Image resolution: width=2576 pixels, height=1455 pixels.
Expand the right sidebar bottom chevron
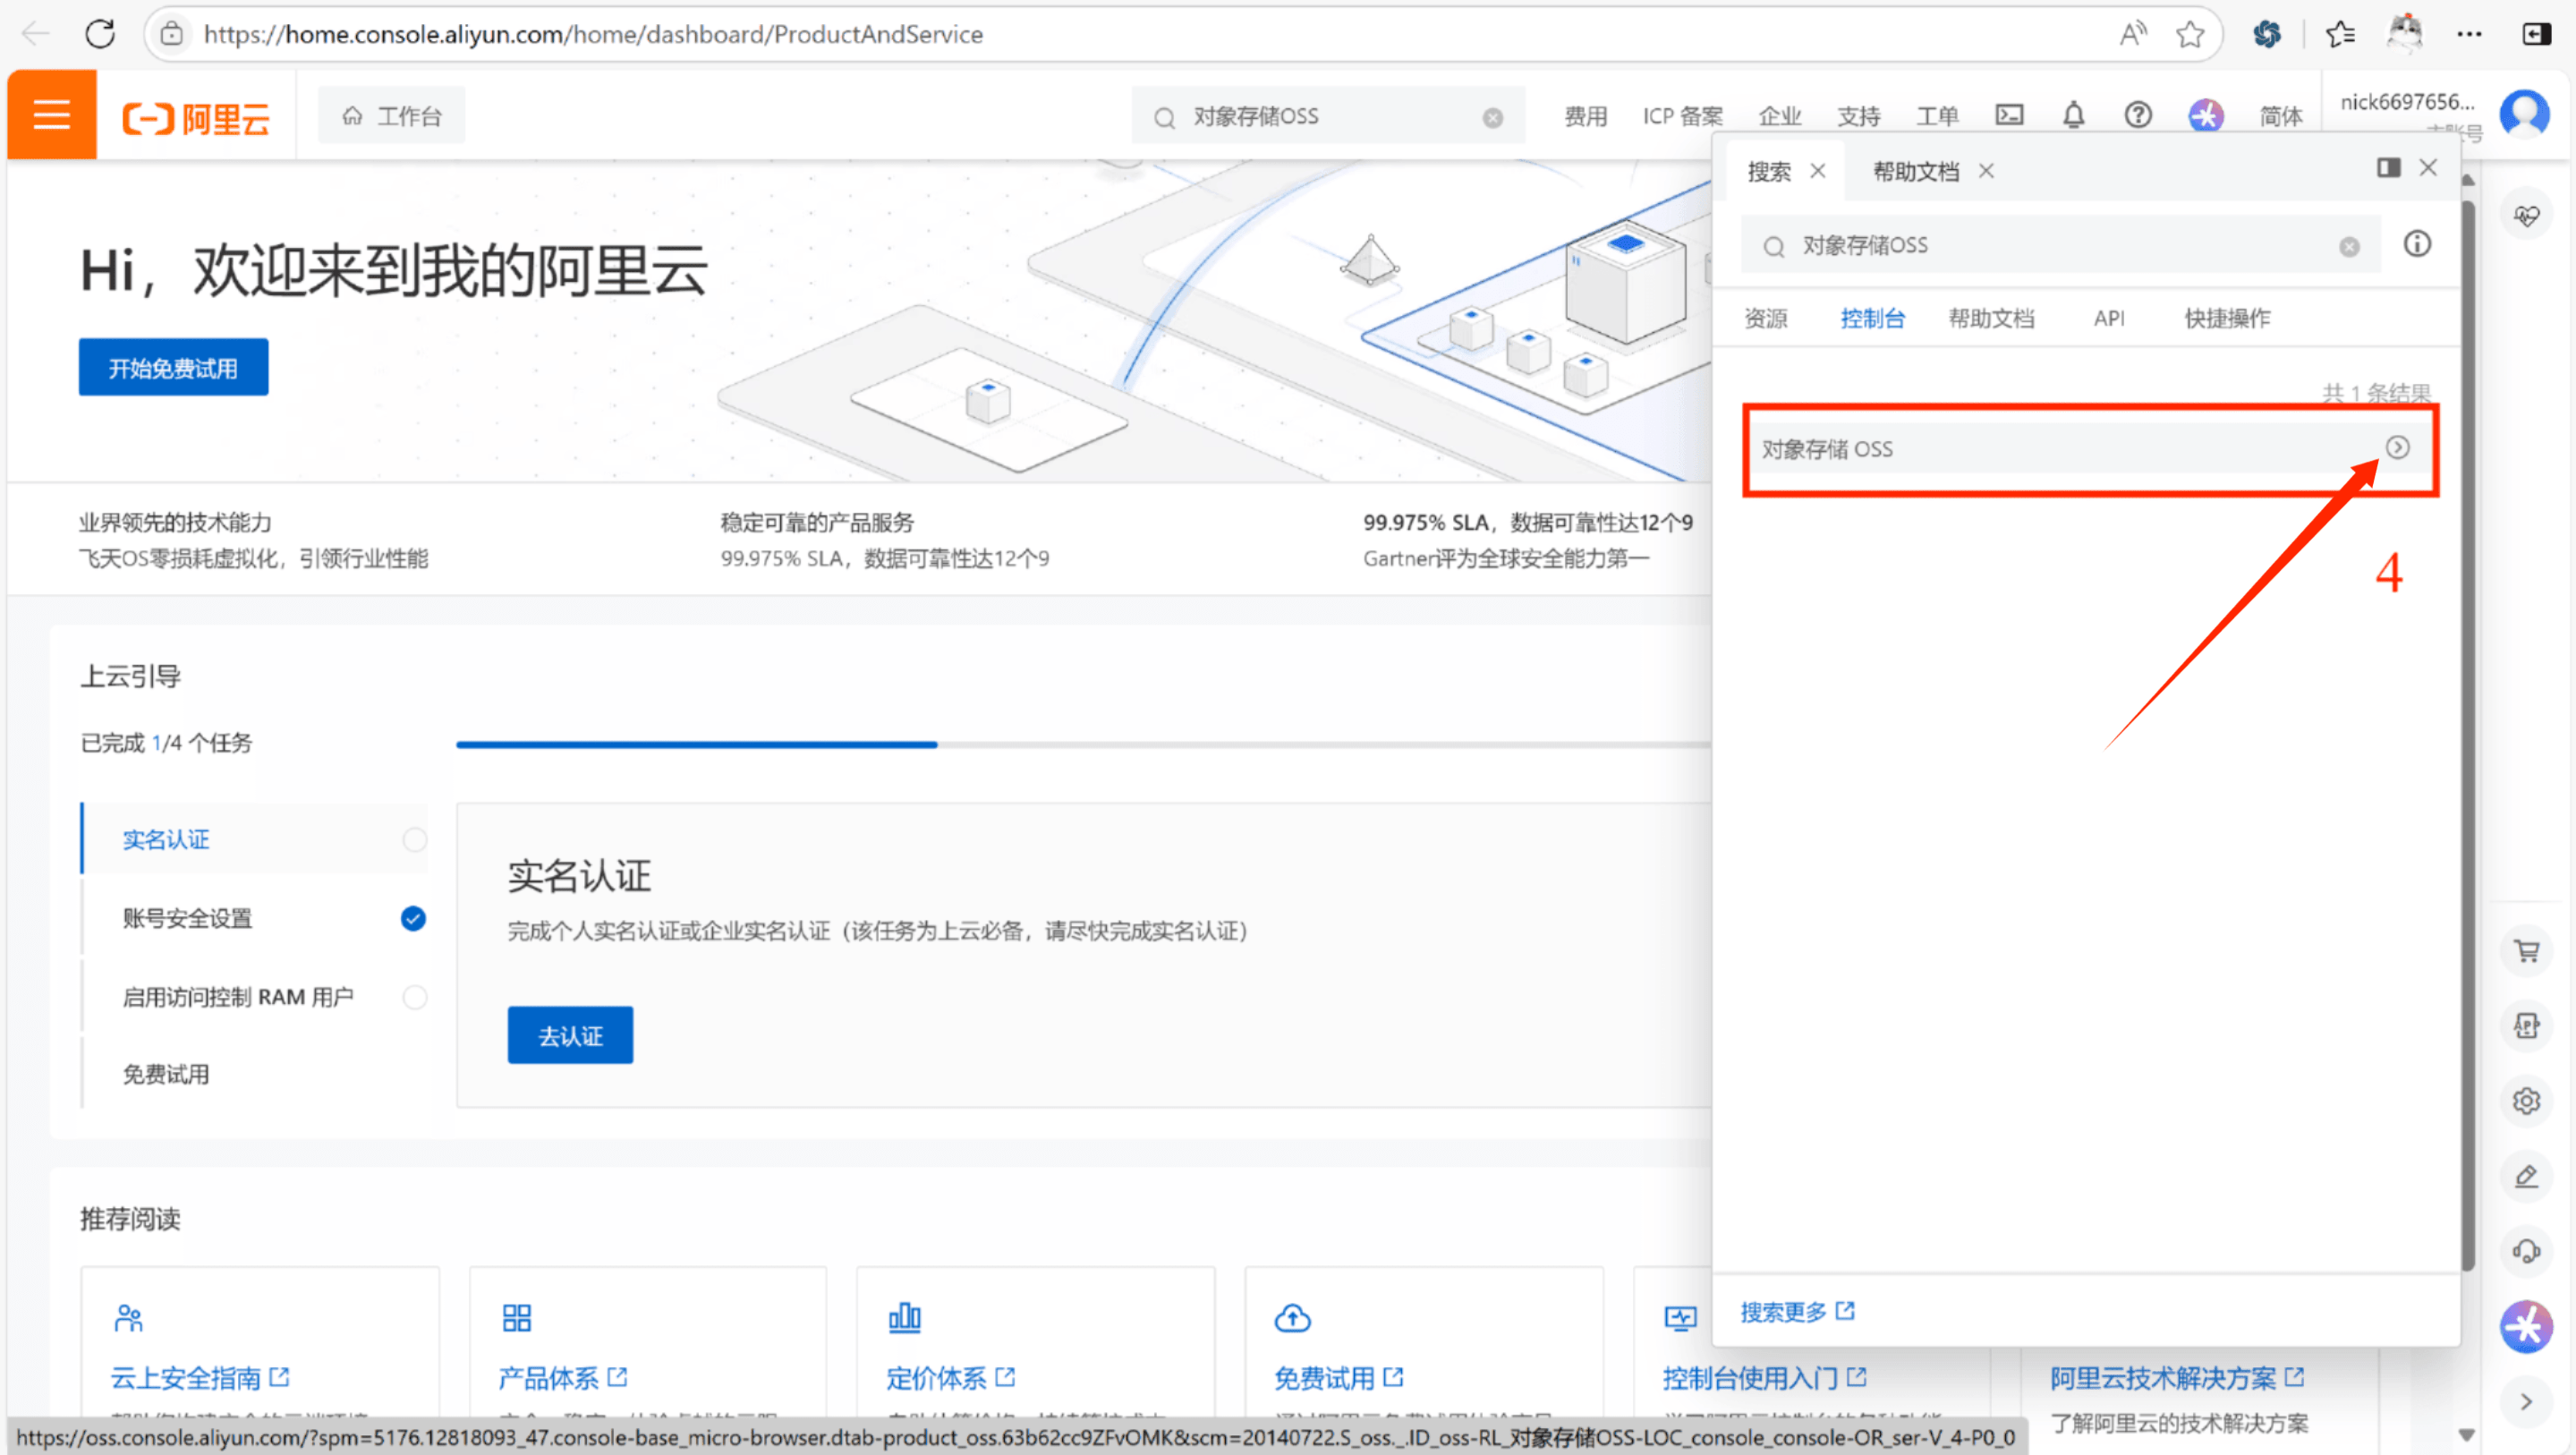point(2527,1400)
